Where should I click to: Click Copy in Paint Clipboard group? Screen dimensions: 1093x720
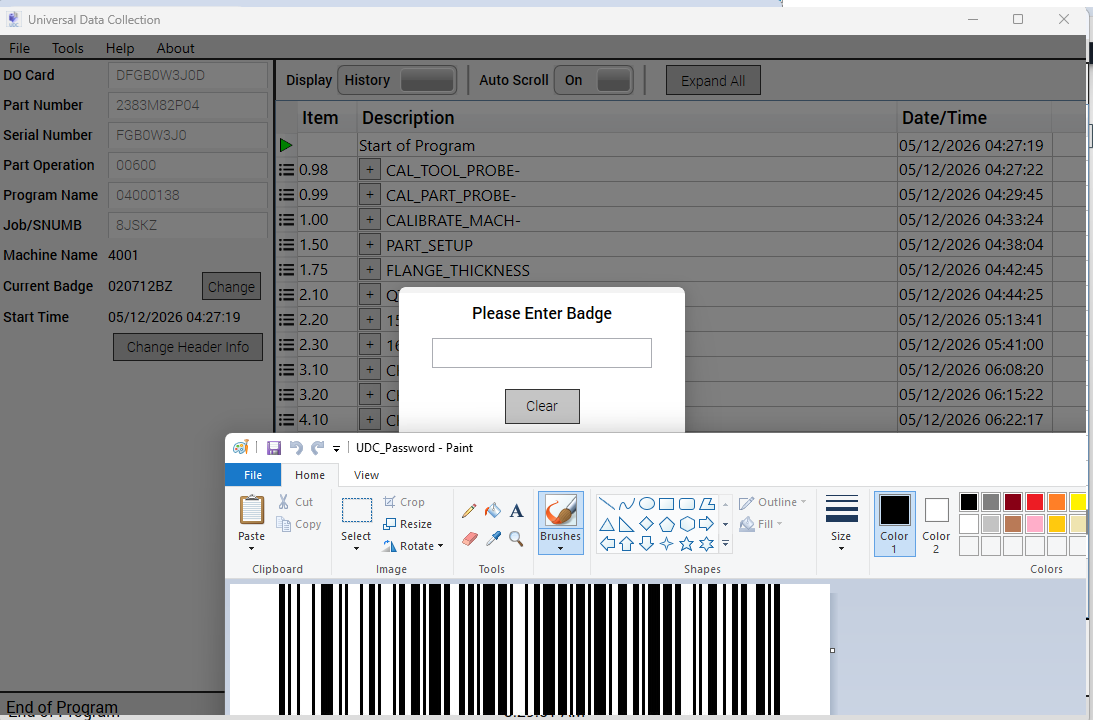point(299,524)
